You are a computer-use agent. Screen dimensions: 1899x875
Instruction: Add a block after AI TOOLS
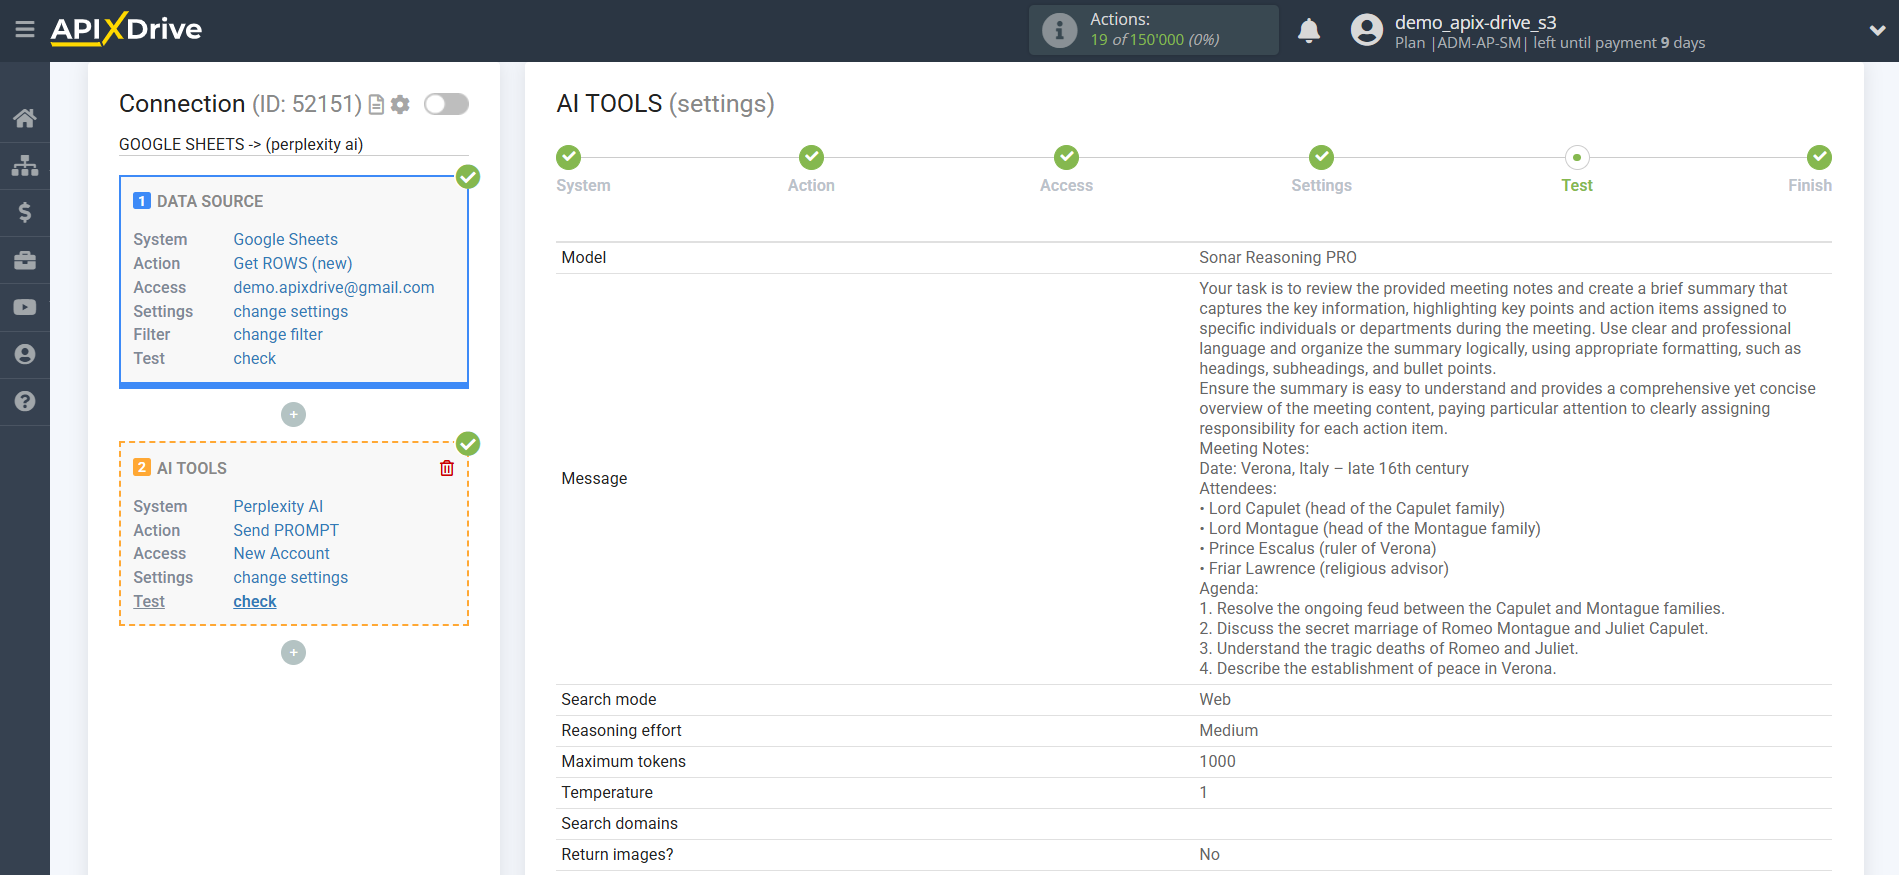(x=293, y=652)
